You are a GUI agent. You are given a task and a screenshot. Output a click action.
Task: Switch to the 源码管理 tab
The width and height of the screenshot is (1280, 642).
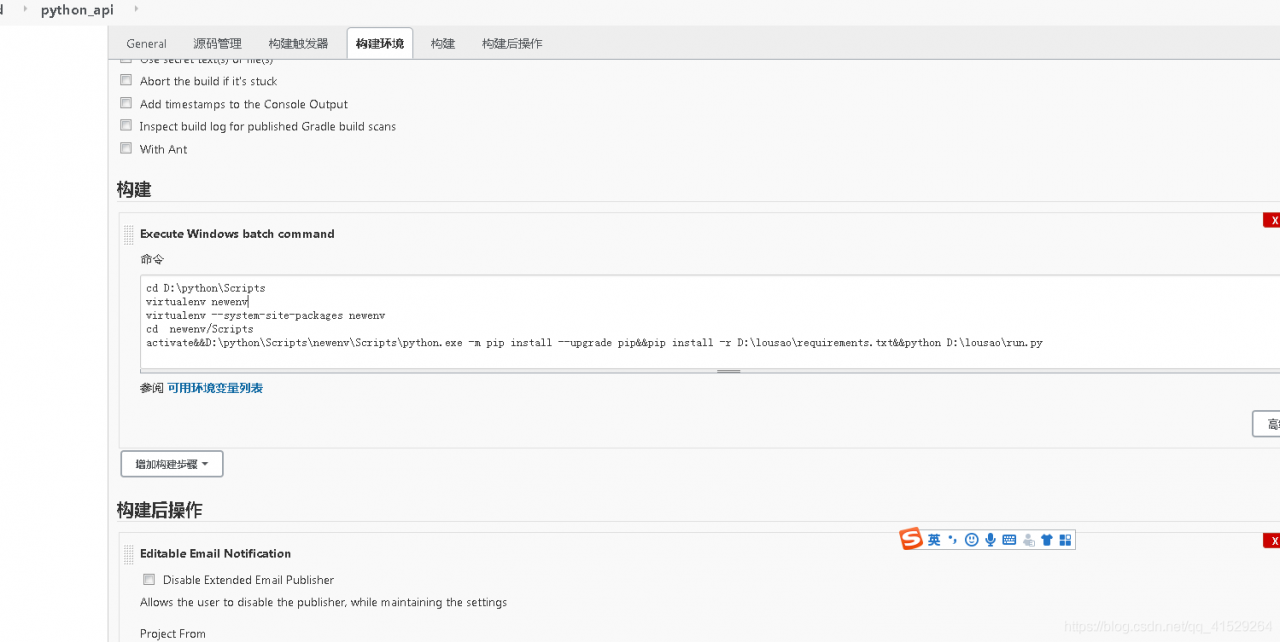click(217, 44)
